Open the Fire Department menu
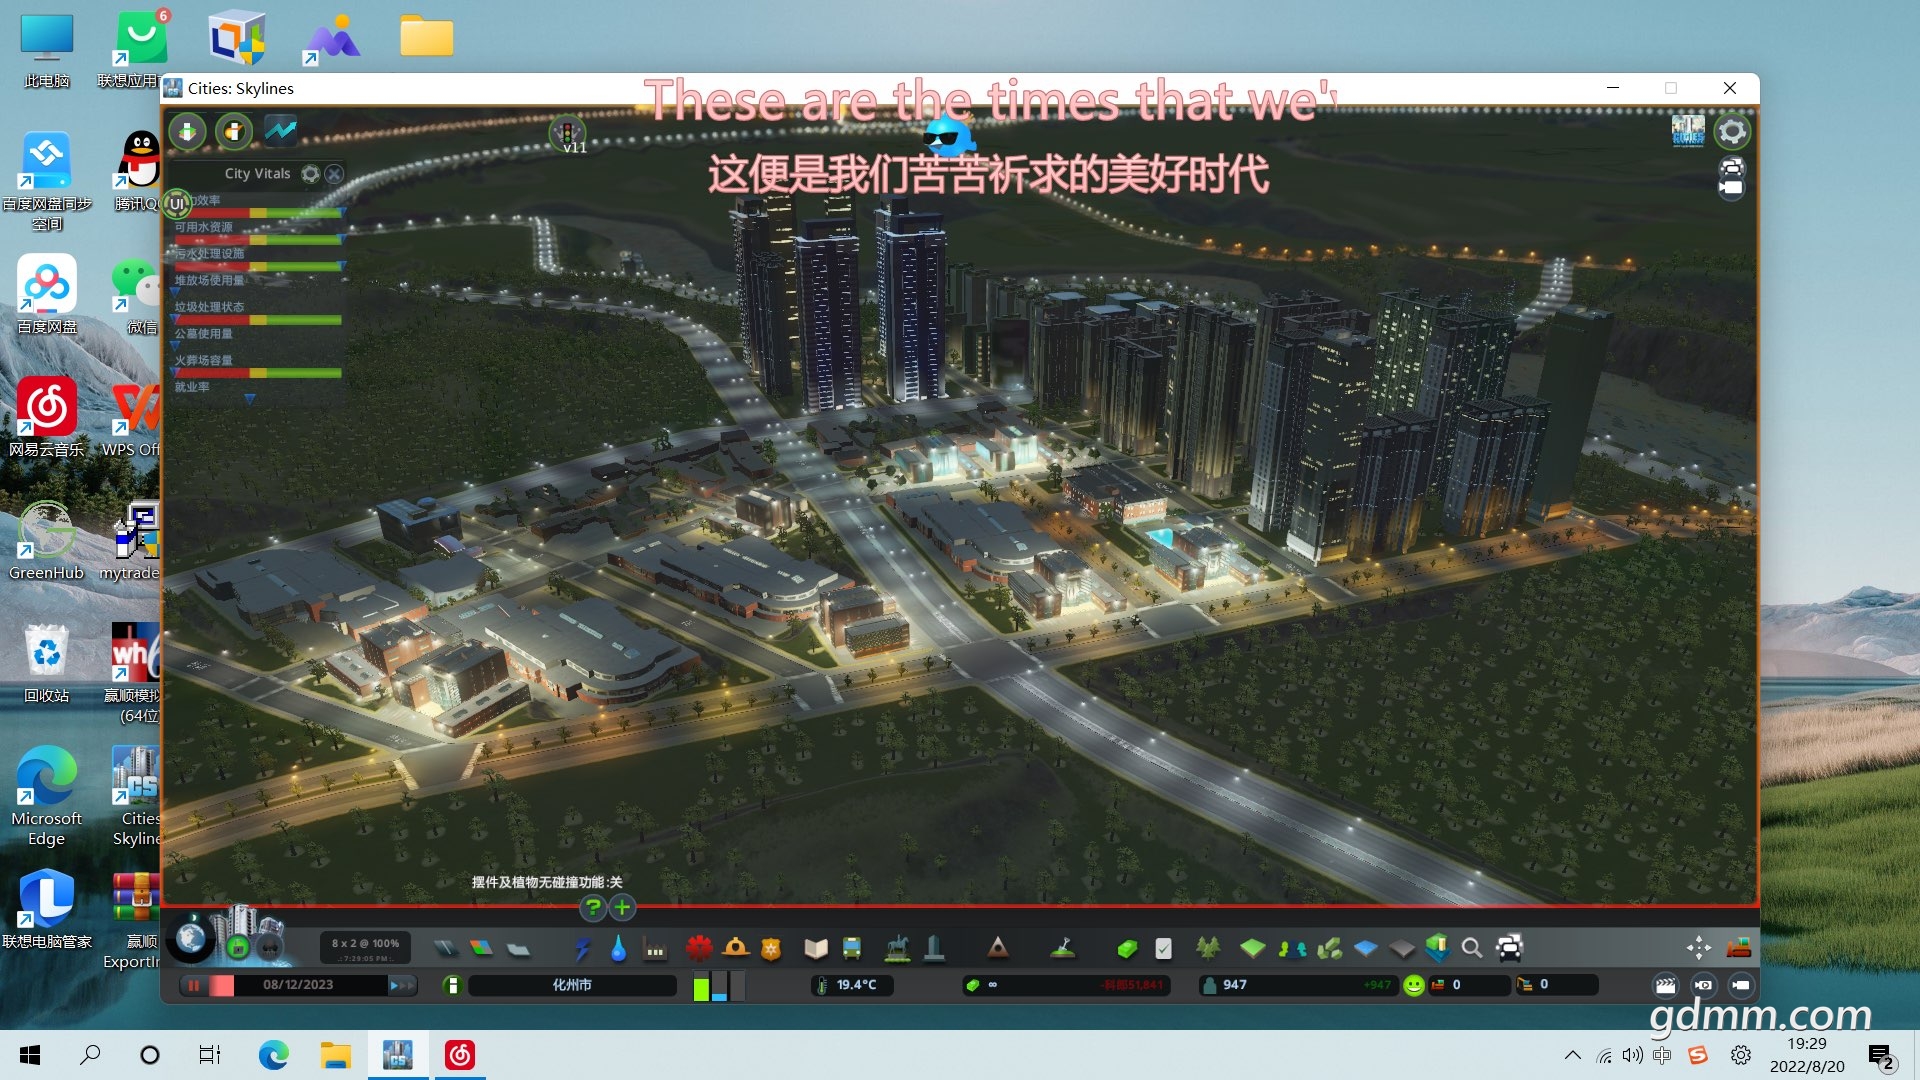 (x=735, y=947)
